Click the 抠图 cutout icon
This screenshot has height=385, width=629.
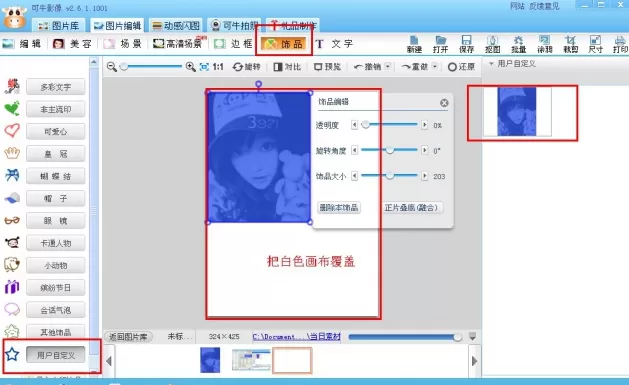(x=492, y=44)
